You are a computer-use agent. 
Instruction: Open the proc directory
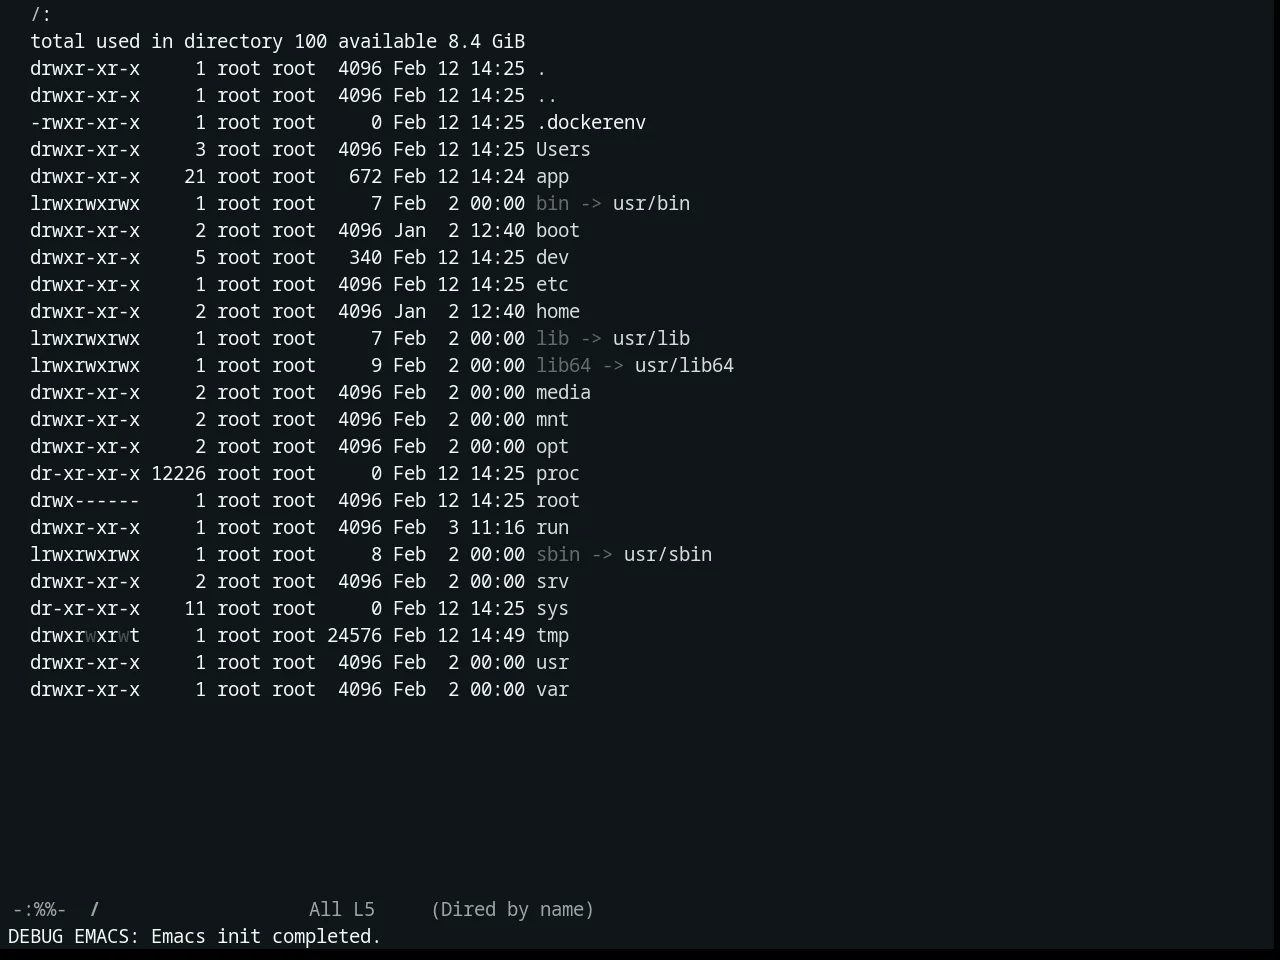coord(558,473)
